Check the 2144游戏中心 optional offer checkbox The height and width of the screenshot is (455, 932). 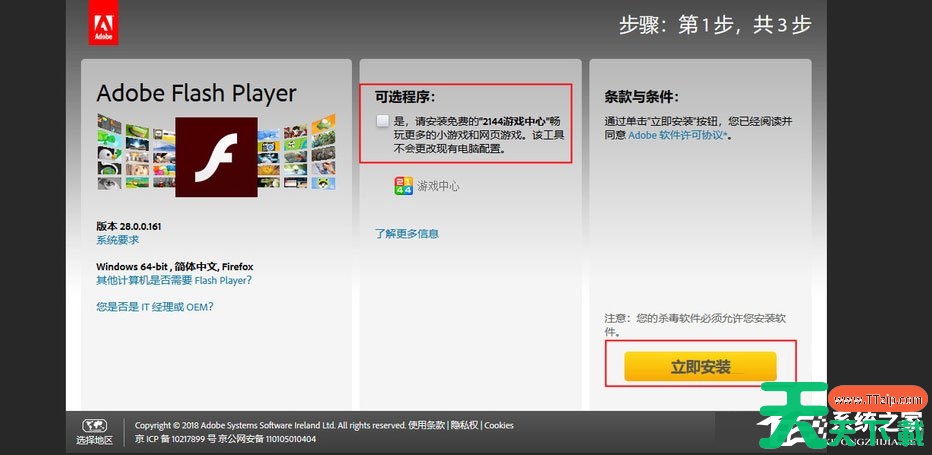tap(383, 121)
